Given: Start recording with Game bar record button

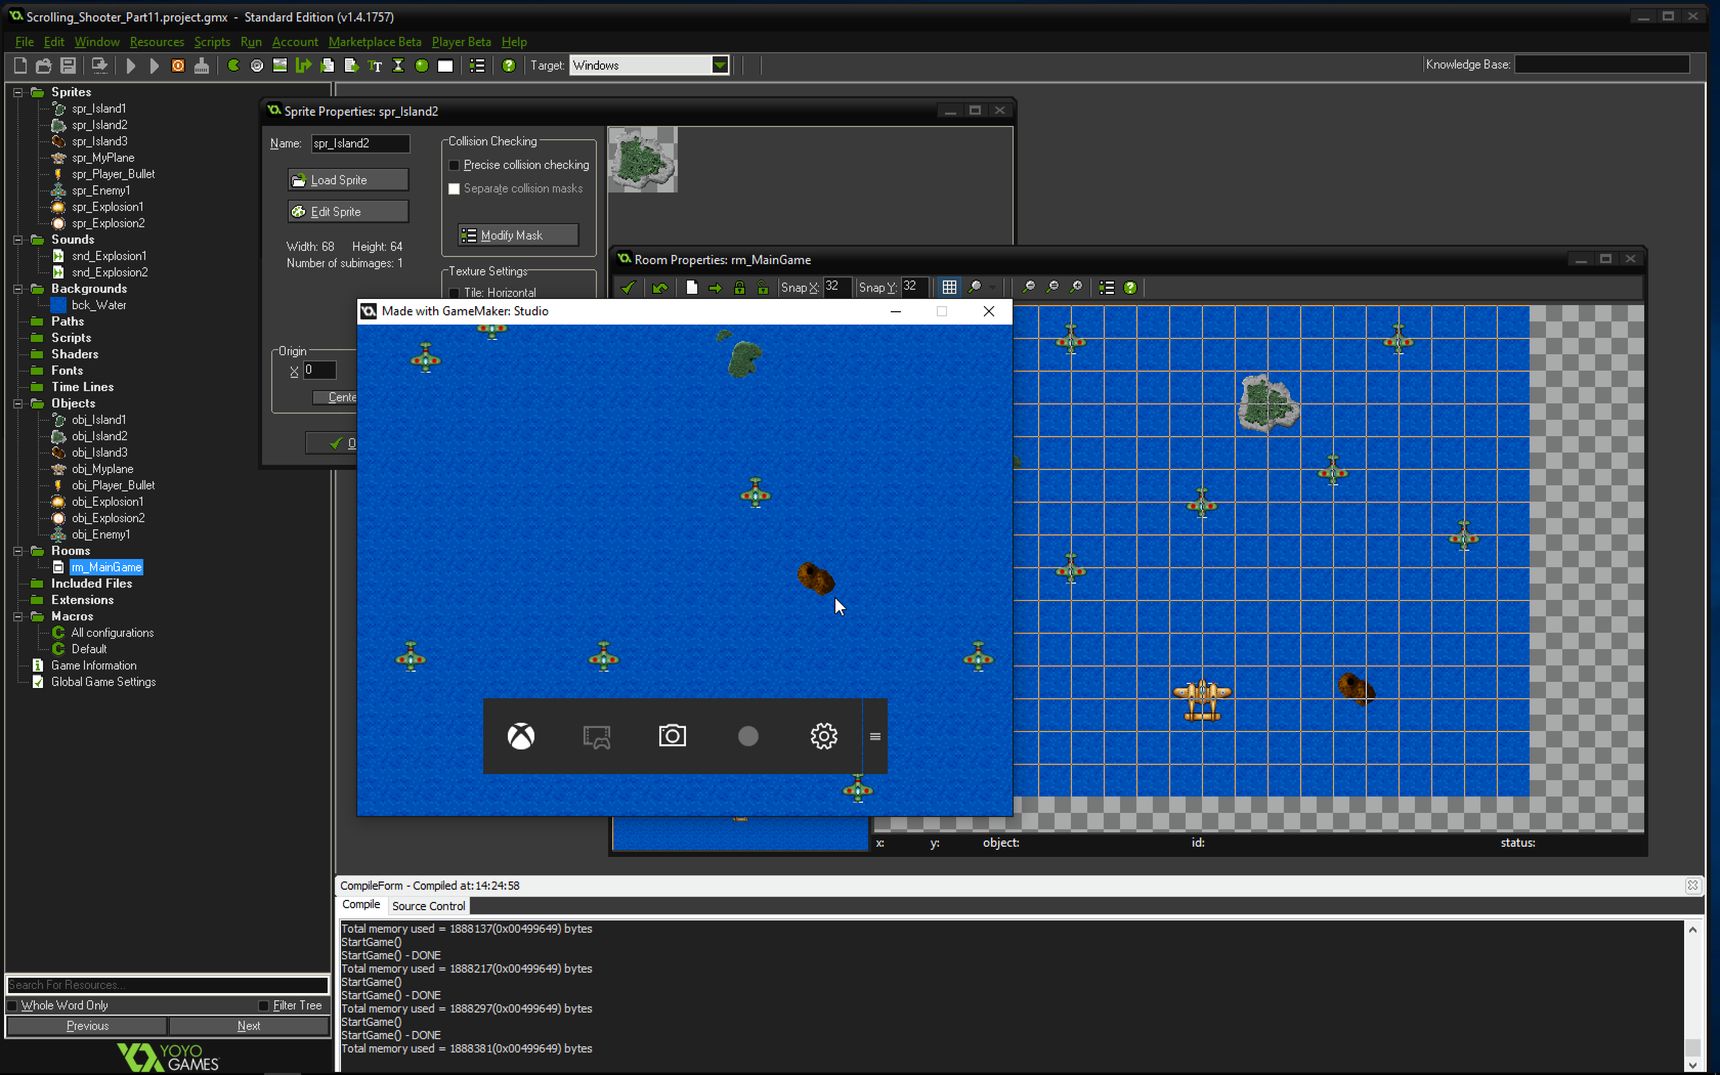Looking at the screenshot, I should [x=748, y=736].
